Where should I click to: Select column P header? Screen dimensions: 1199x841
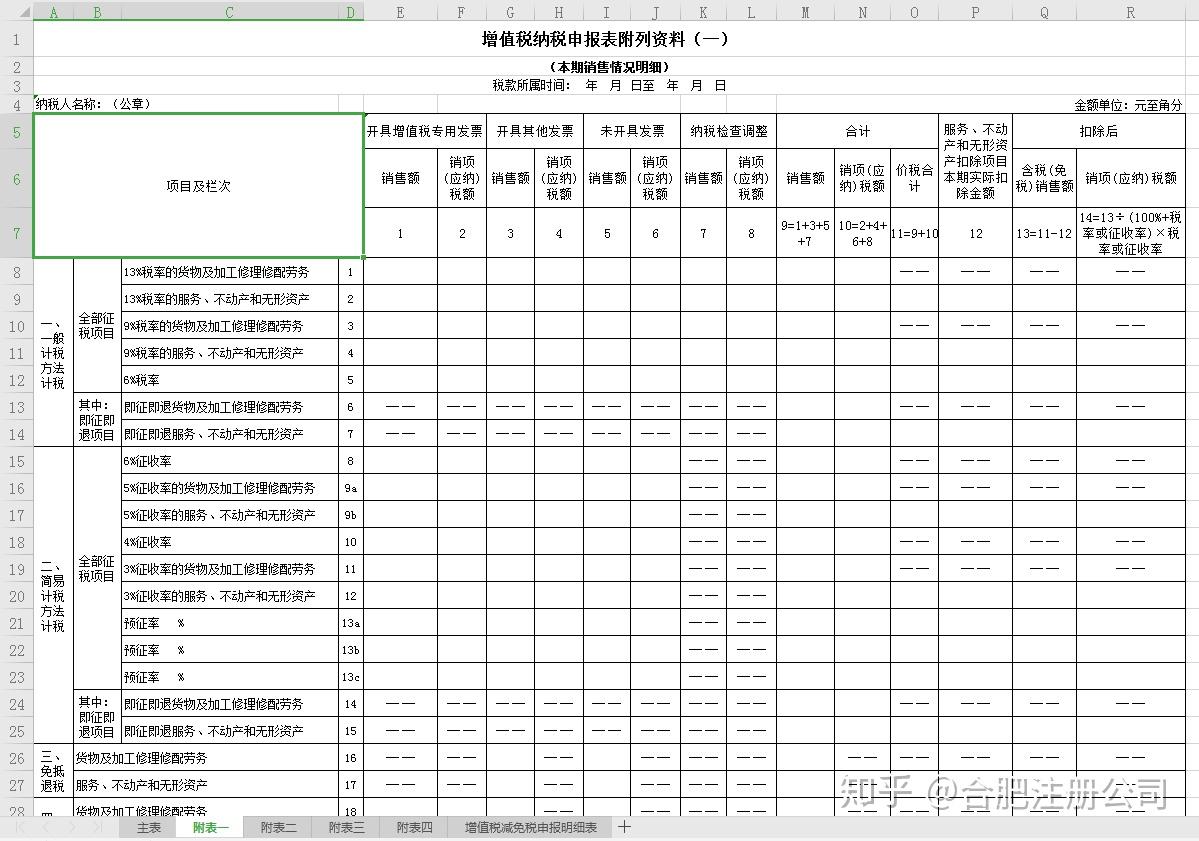[975, 12]
